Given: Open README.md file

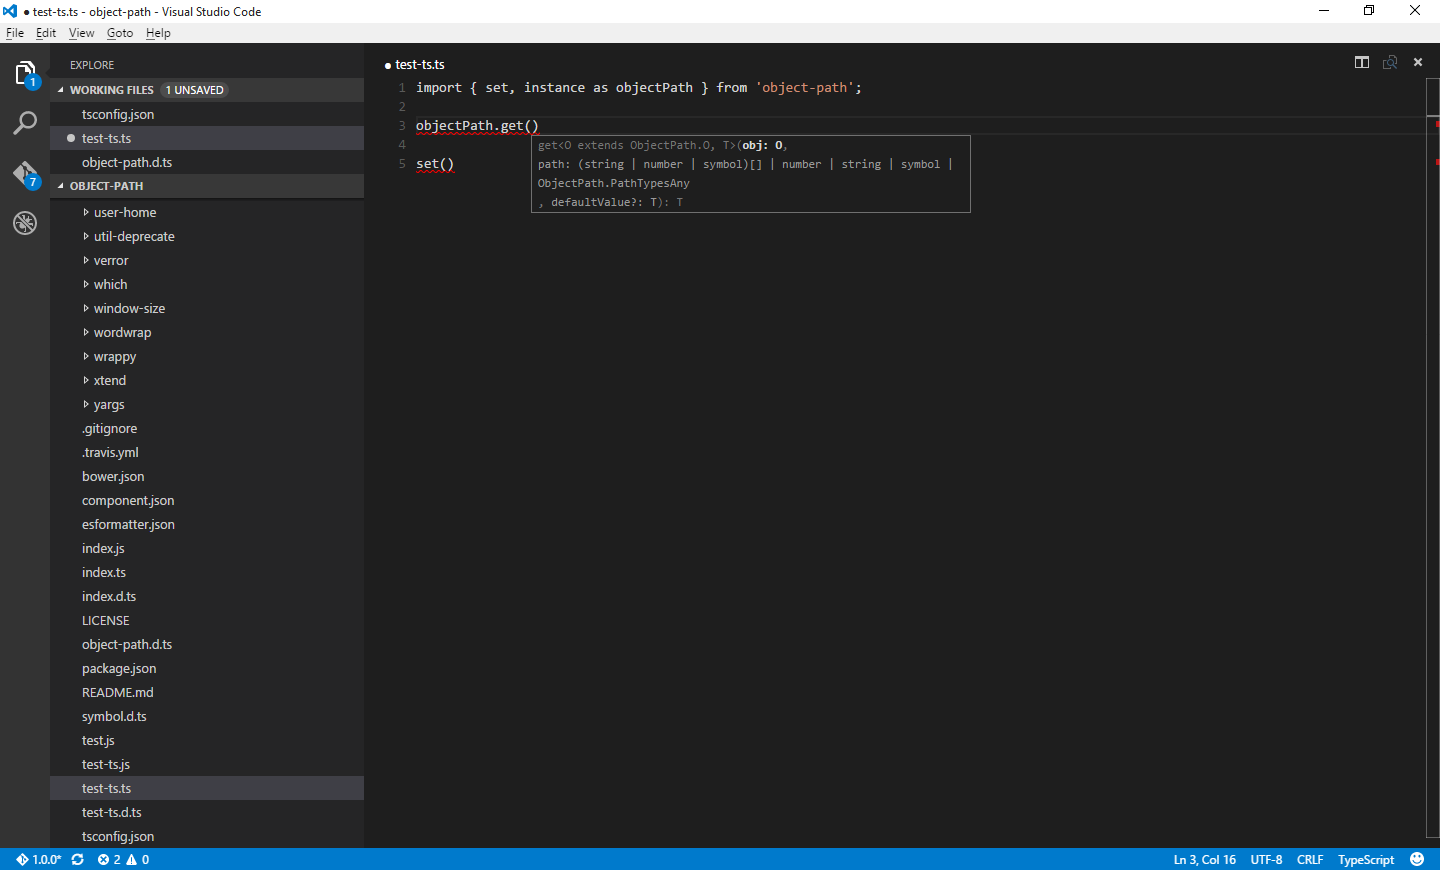Looking at the screenshot, I should pyautogui.click(x=207, y=692).
